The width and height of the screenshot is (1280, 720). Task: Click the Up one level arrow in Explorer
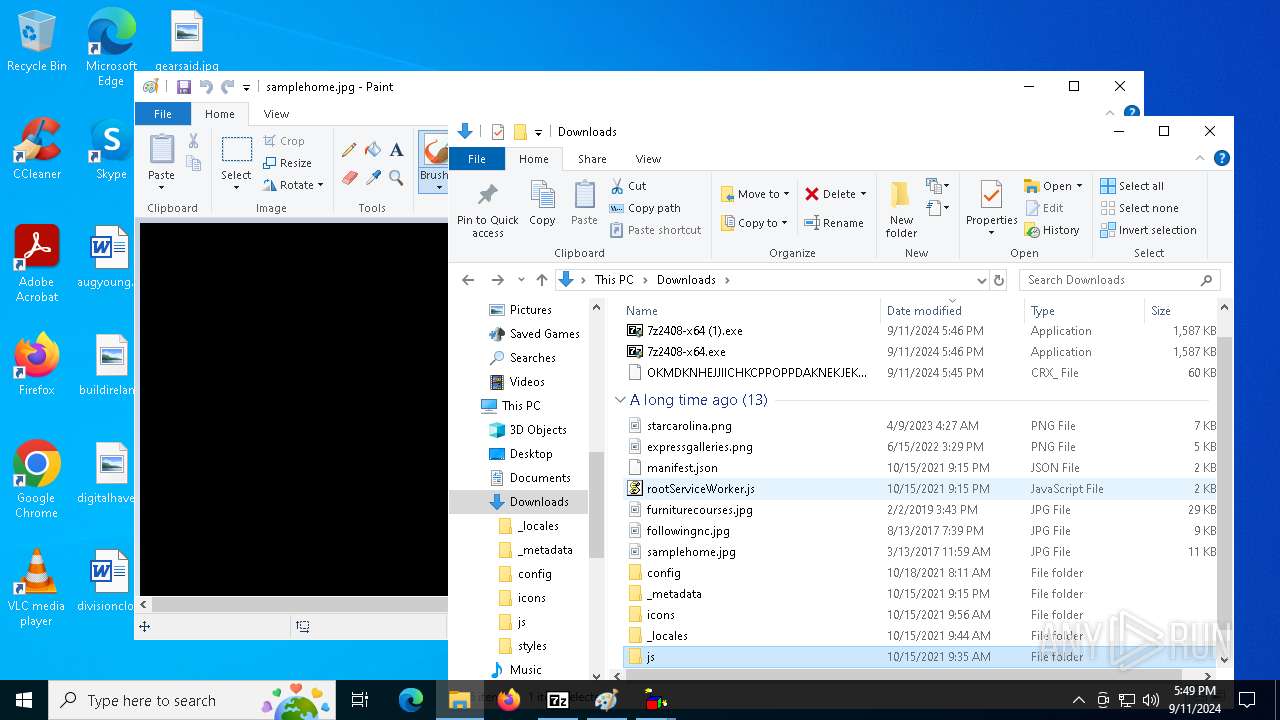pyautogui.click(x=542, y=280)
